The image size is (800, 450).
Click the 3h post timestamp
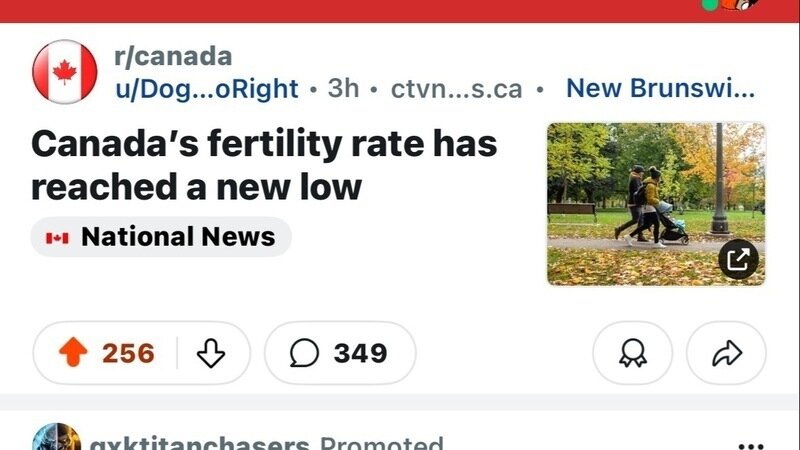click(343, 88)
